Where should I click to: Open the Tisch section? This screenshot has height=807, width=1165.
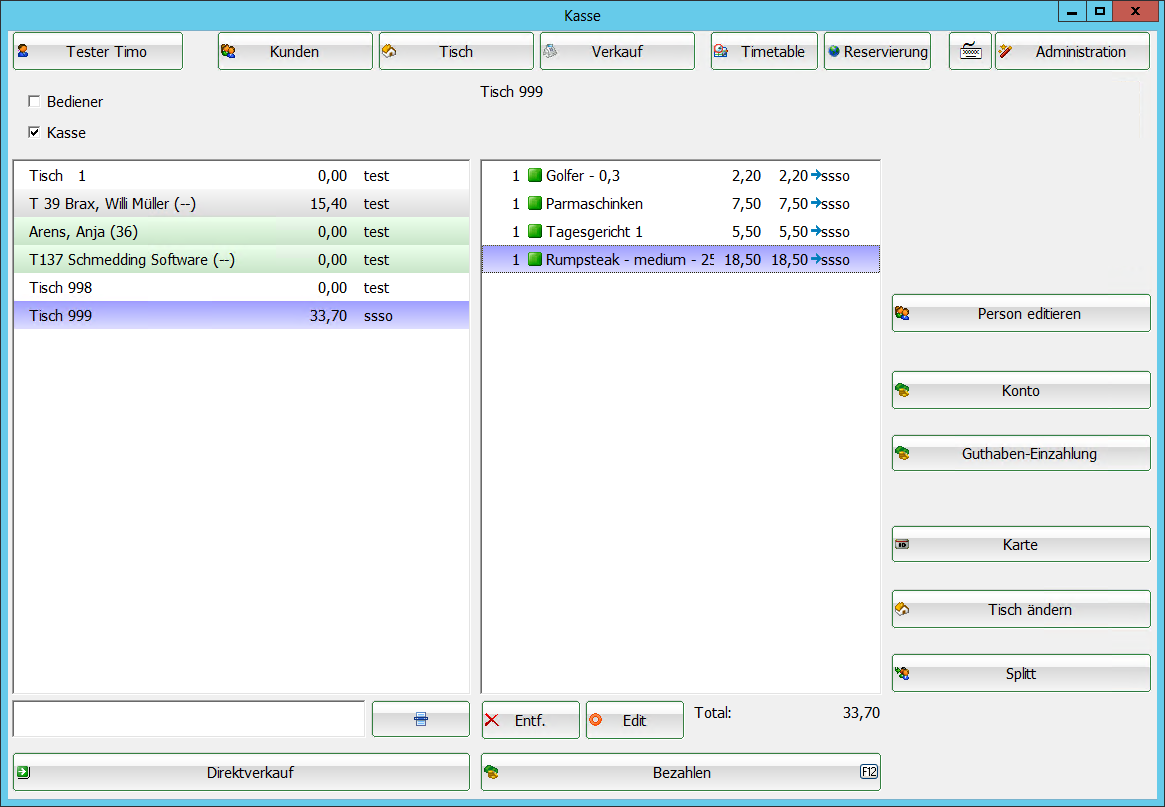(456, 52)
